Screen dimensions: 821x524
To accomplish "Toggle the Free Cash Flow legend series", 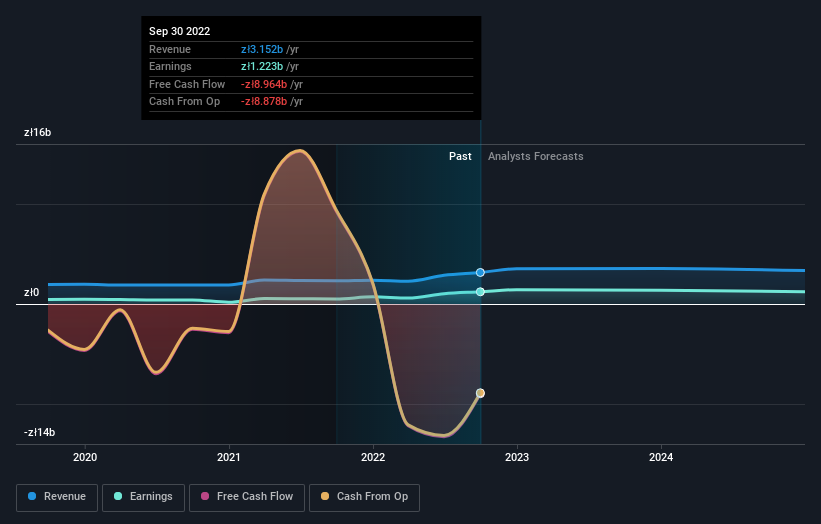I will (247, 497).
